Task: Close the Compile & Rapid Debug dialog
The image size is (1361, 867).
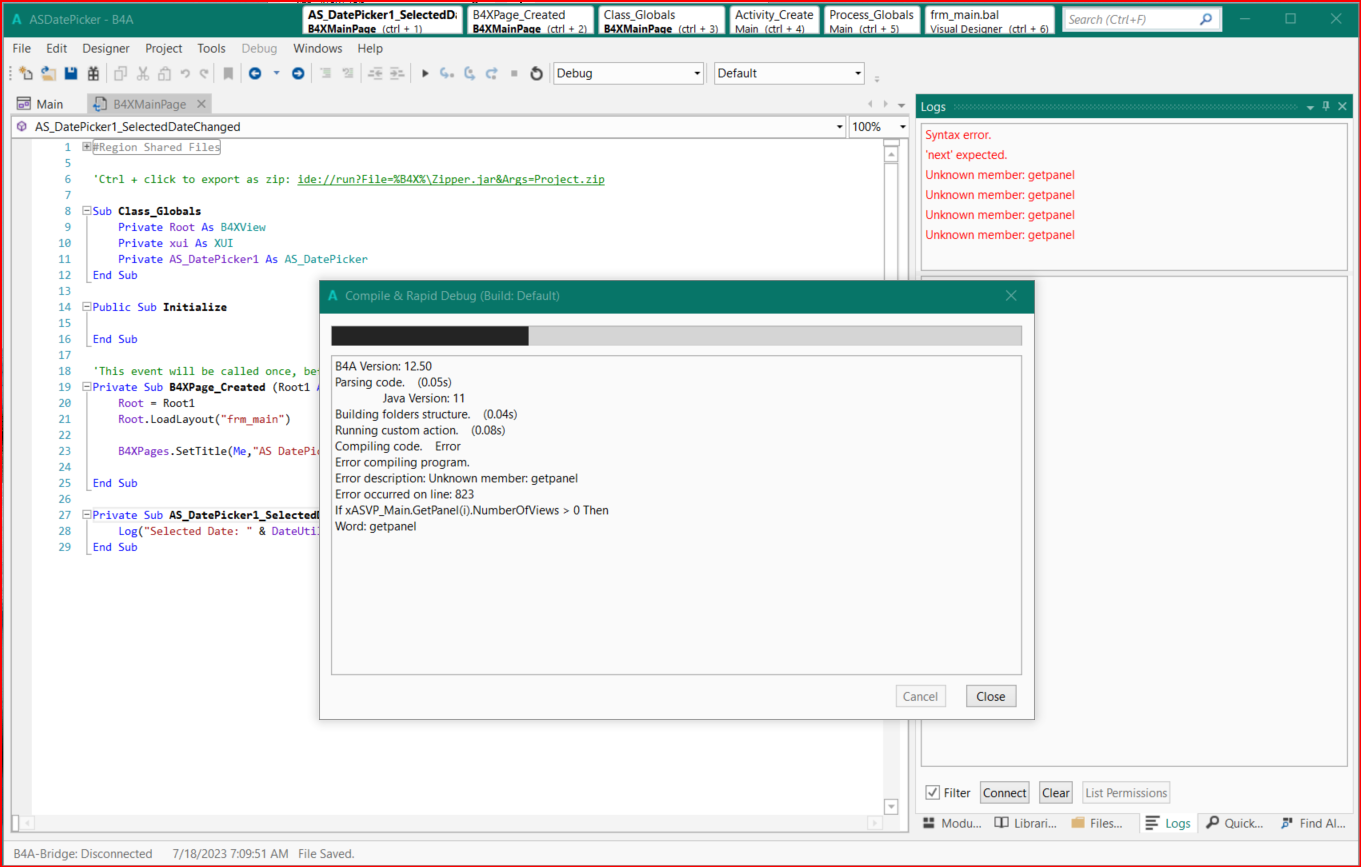Action: [x=990, y=696]
